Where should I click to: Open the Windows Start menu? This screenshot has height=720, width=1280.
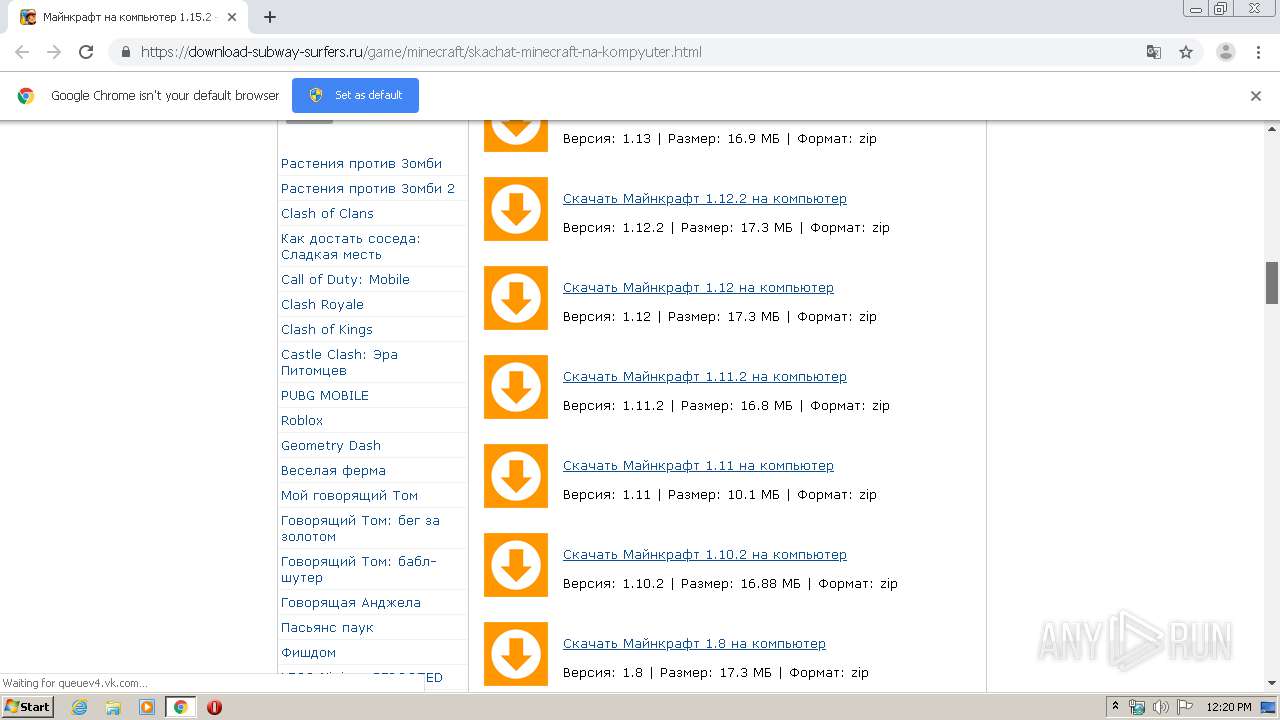(x=27, y=707)
